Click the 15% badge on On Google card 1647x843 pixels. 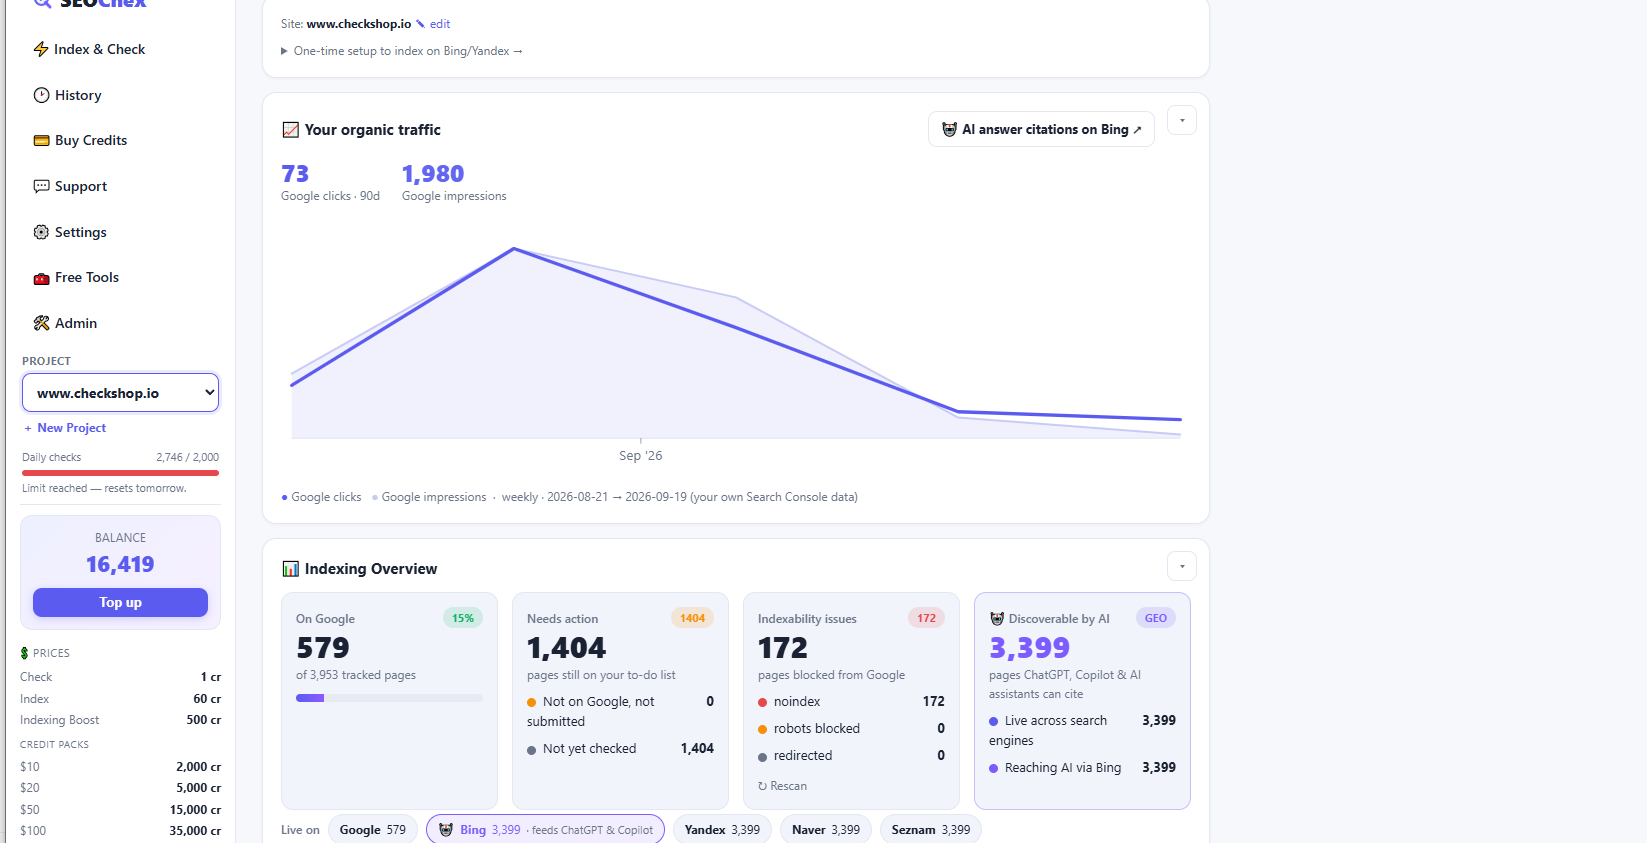click(463, 618)
